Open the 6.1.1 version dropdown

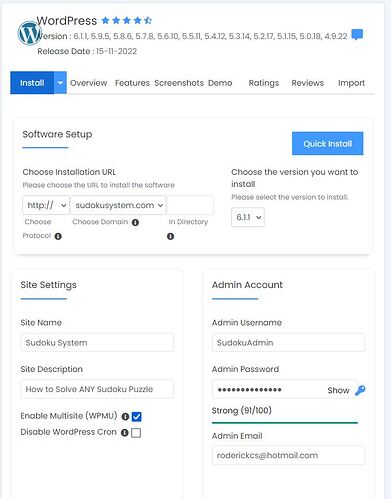(248, 217)
